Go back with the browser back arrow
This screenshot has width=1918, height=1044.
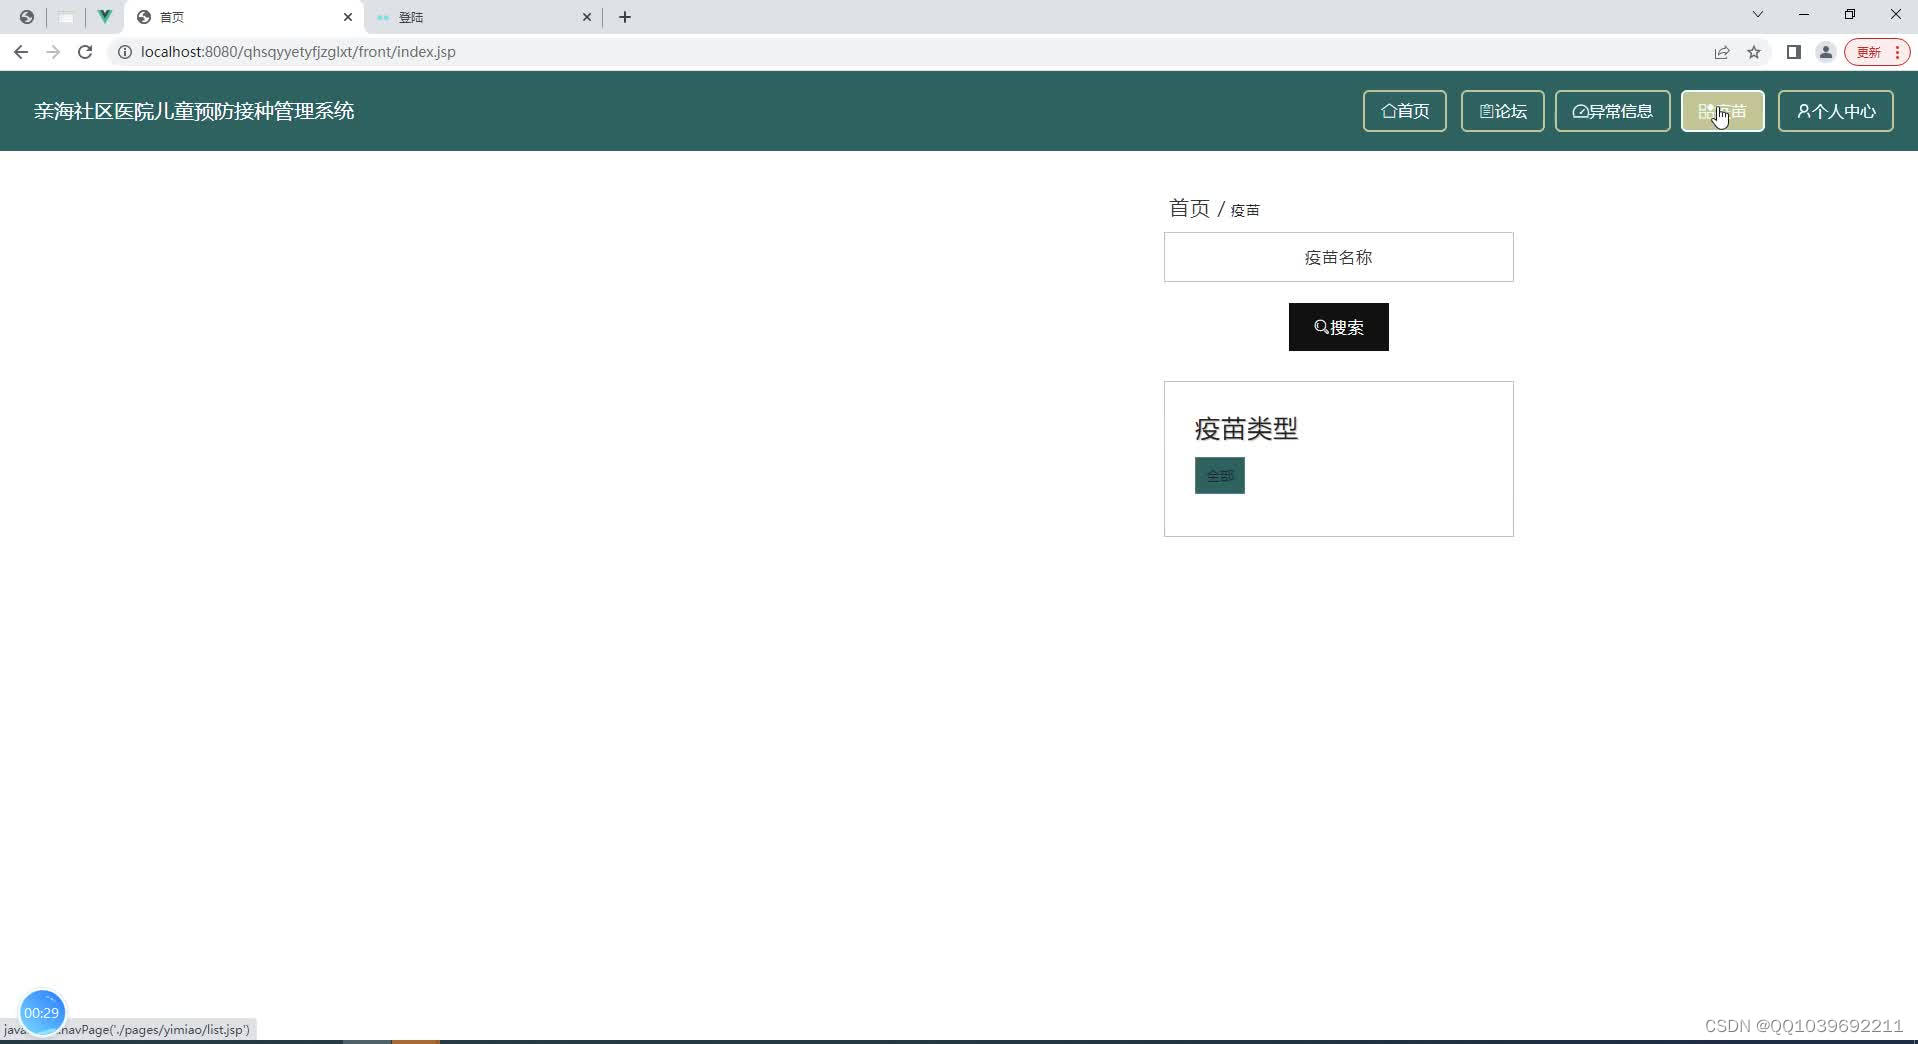tap(21, 52)
